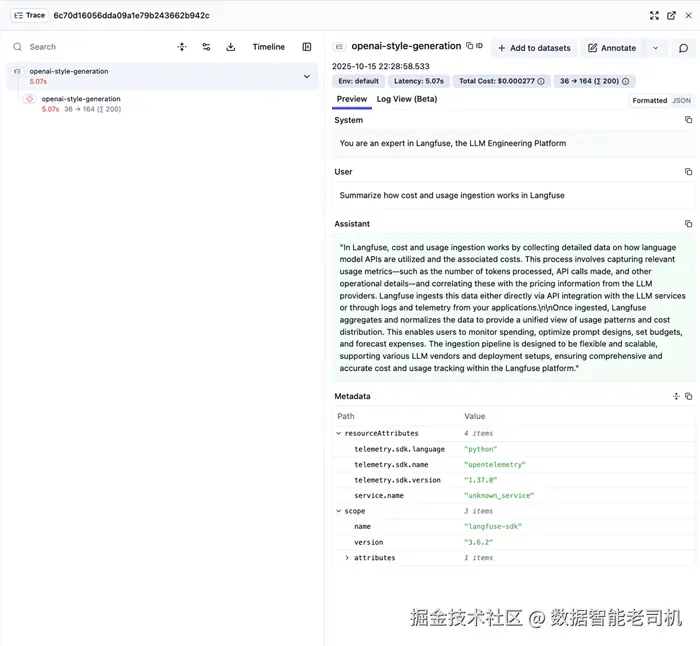The width and height of the screenshot is (700, 646).
Task: Collapse the tree side panel icon
Action: coord(307,47)
